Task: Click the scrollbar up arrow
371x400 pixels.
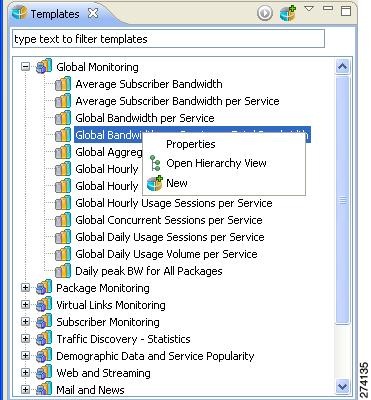Action: (x=342, y=67)
